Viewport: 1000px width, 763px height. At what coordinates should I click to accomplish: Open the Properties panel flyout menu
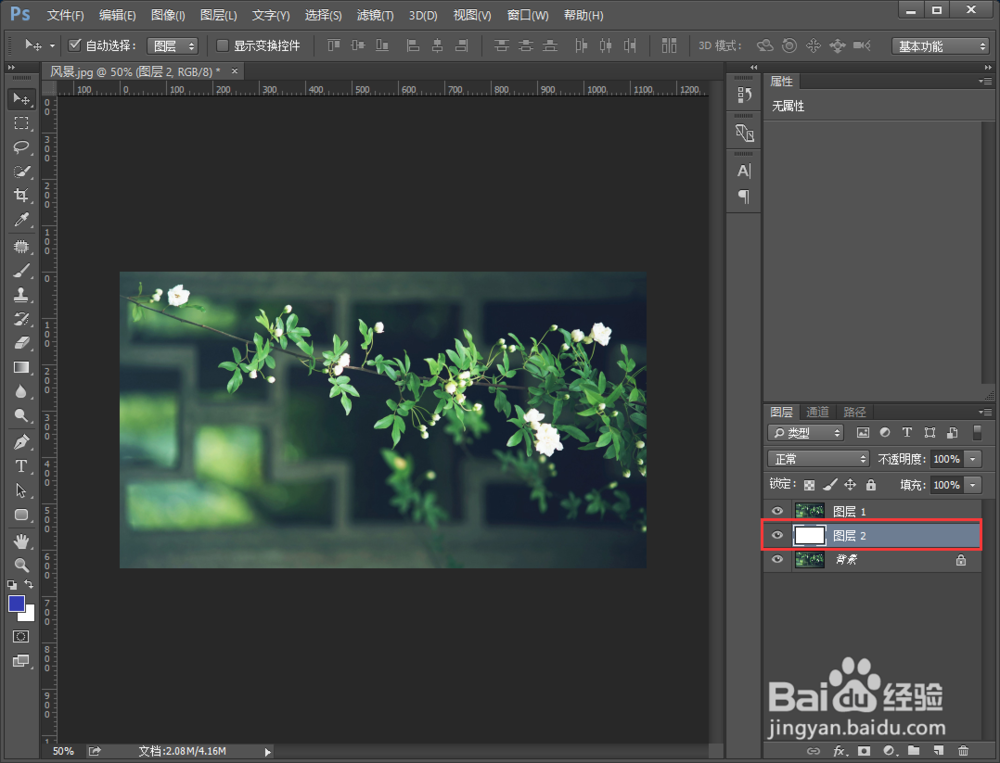tap(985, 81)
